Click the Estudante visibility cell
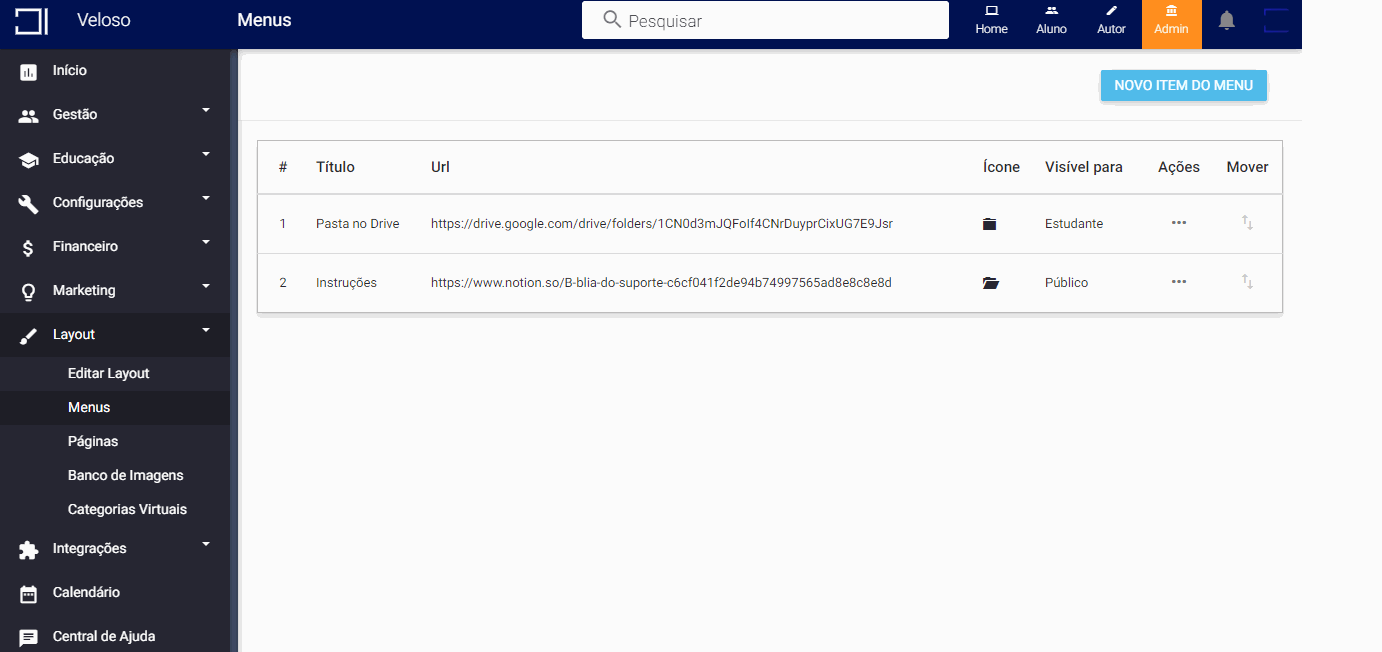Viewport: 1382px width, 652px height. click(1074, 224)
